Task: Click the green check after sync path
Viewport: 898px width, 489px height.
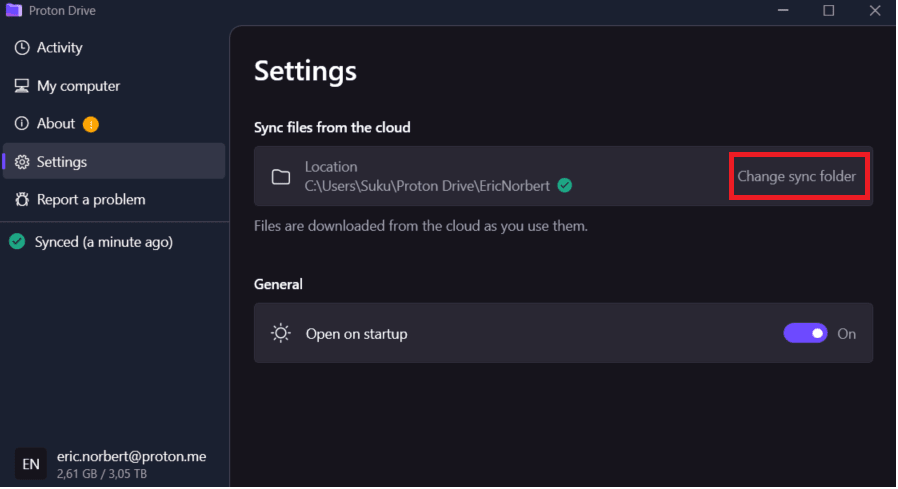Action: pyautogui.click(x=565, y=186)
